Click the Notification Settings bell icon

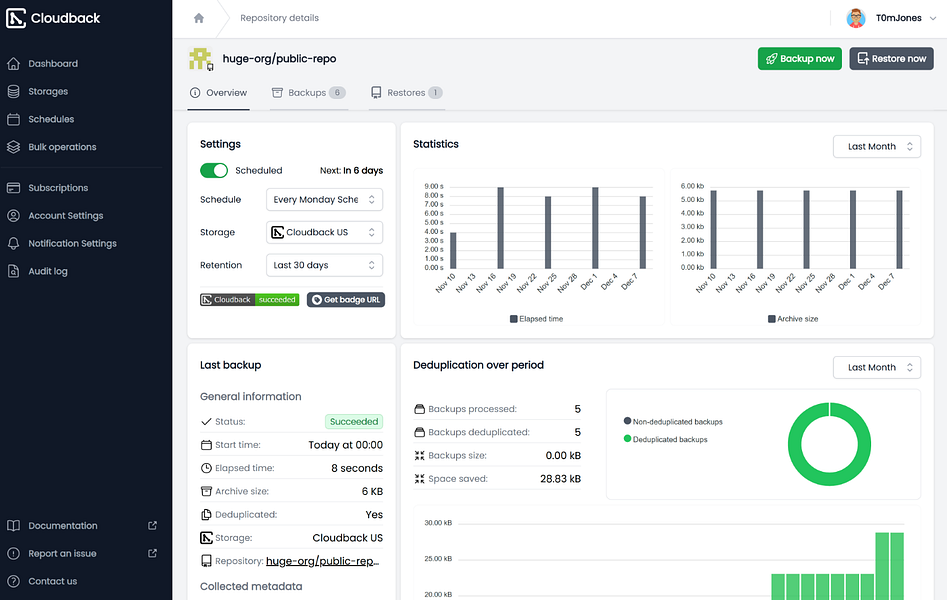click(13, 244)
